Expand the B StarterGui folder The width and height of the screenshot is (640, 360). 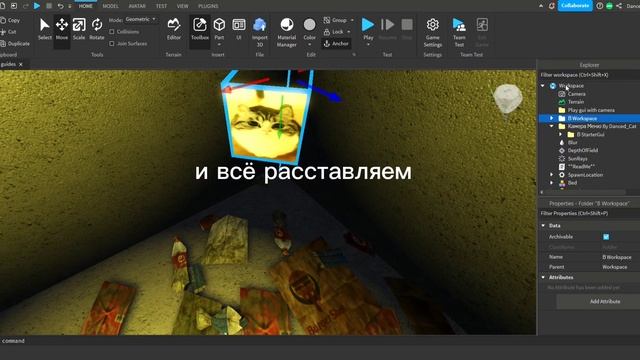560,134
